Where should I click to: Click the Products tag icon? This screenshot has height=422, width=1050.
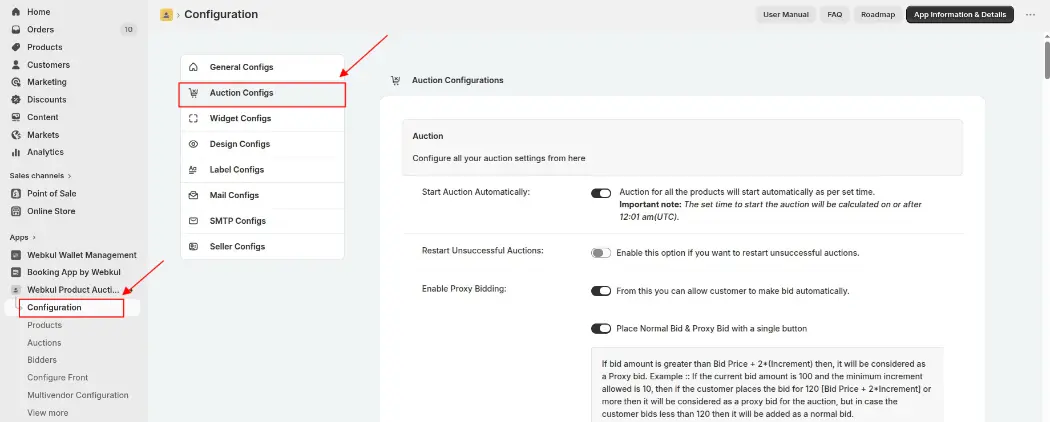pos(16,47)
